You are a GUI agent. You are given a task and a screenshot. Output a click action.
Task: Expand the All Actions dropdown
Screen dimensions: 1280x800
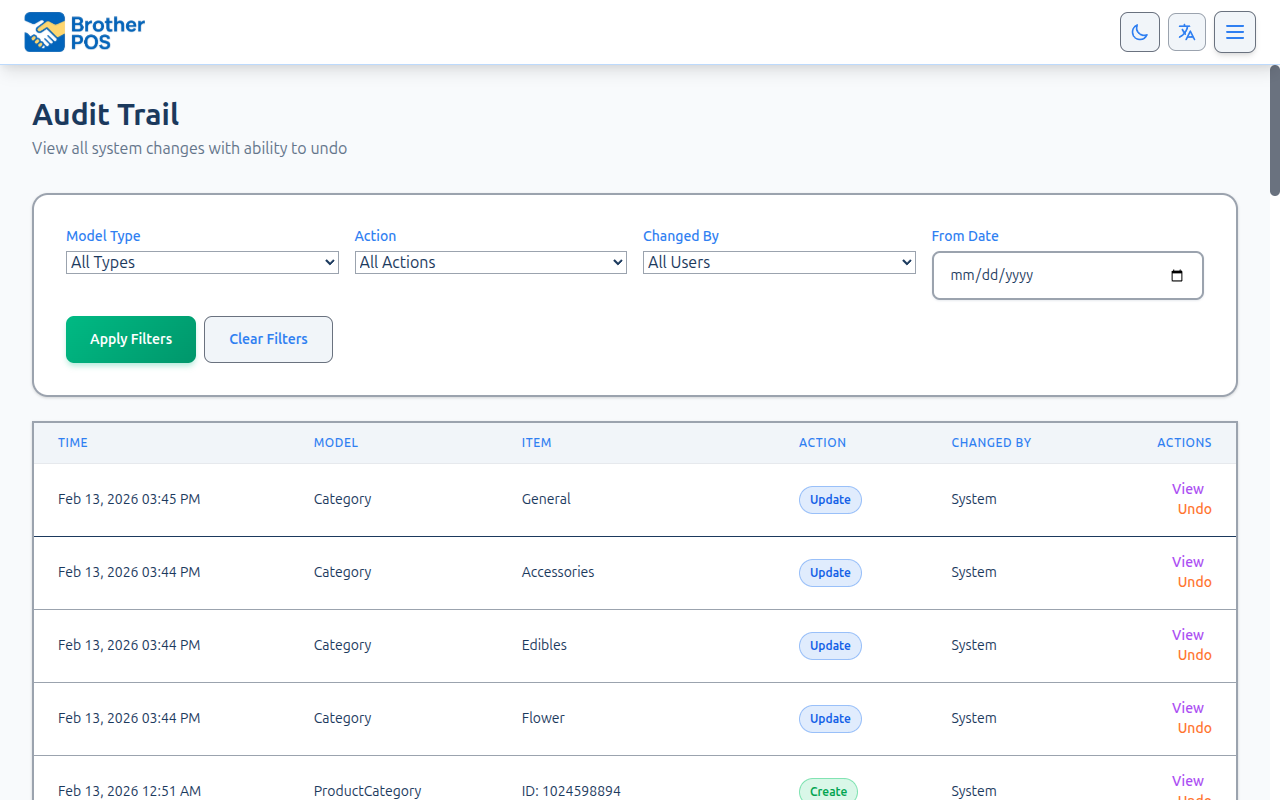coord(490,262)
